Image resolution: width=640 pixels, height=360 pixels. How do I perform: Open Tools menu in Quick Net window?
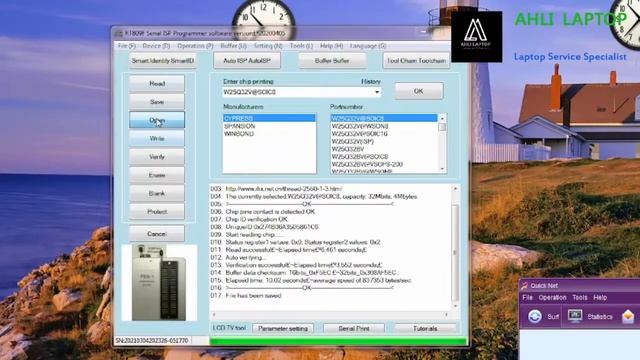point(580,298)
